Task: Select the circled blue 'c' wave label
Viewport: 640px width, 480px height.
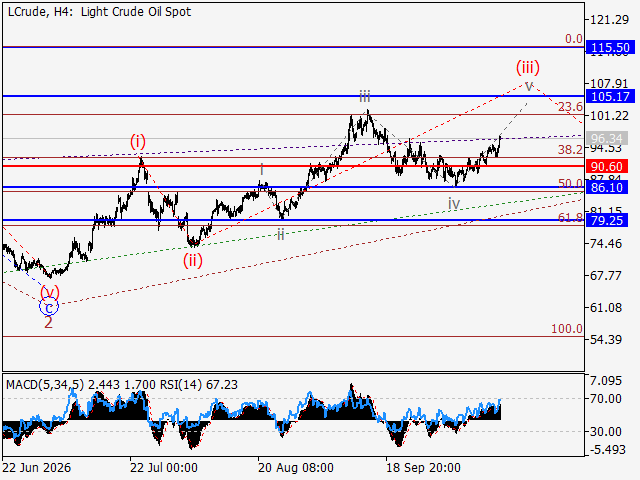Action: [x=49, y=307]
